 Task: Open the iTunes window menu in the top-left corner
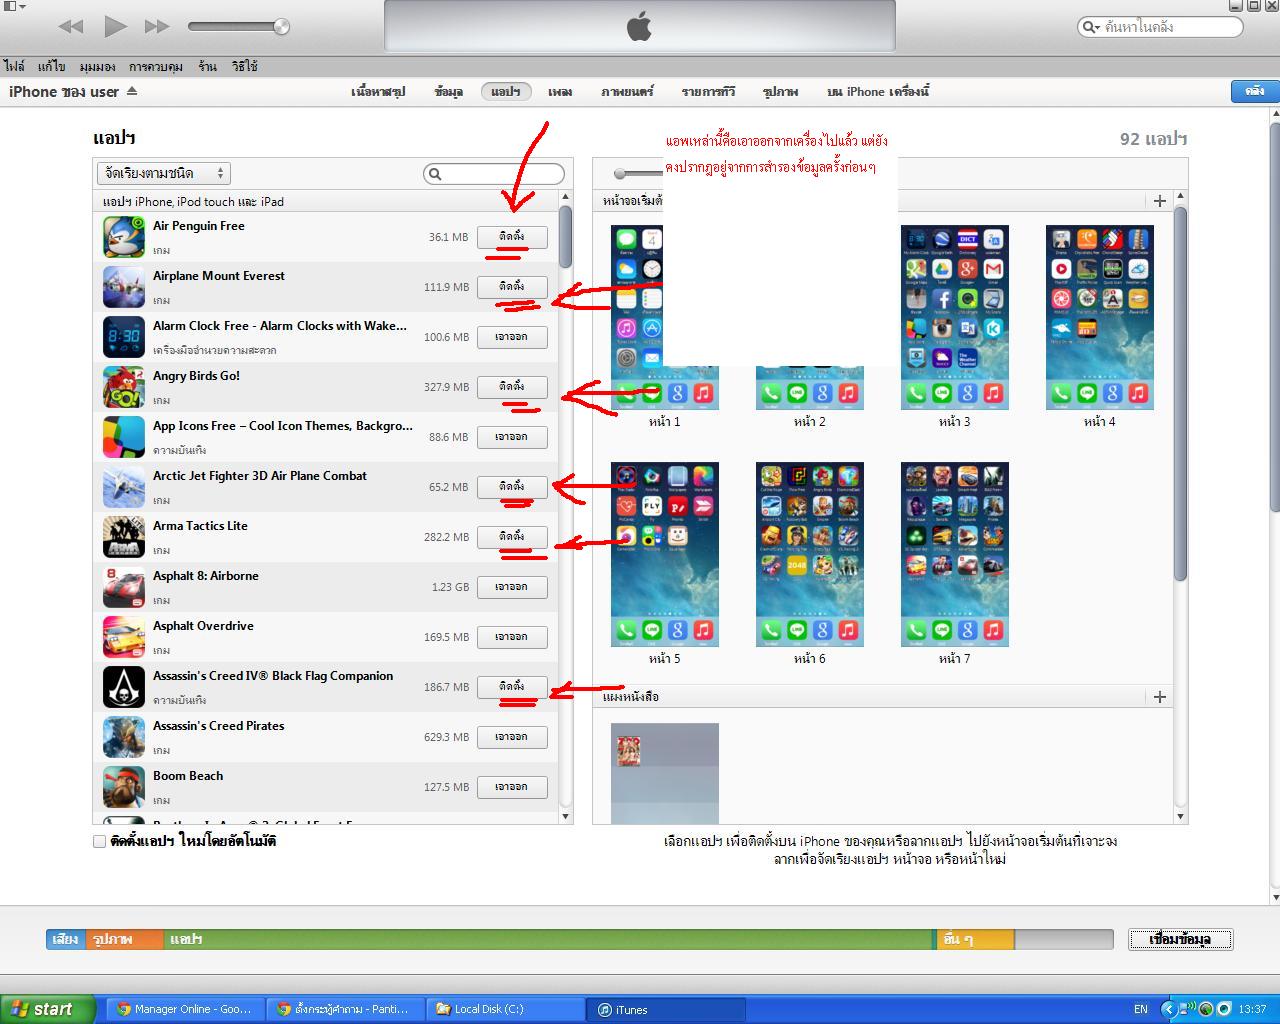[x=15, y=7]
